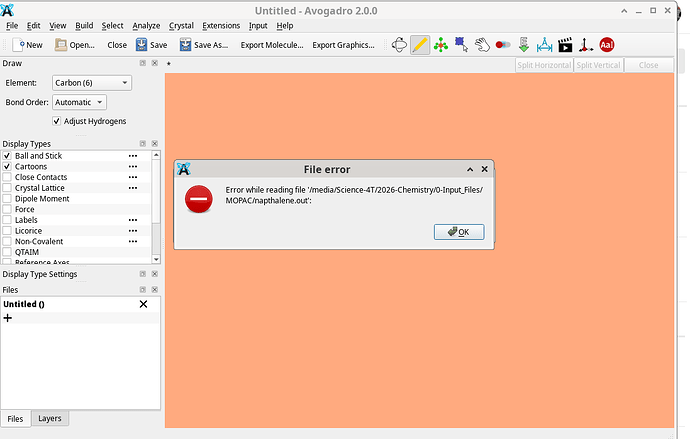Activate the Selection tool icon
690x439 pixels.
click(x=461, y=45)
